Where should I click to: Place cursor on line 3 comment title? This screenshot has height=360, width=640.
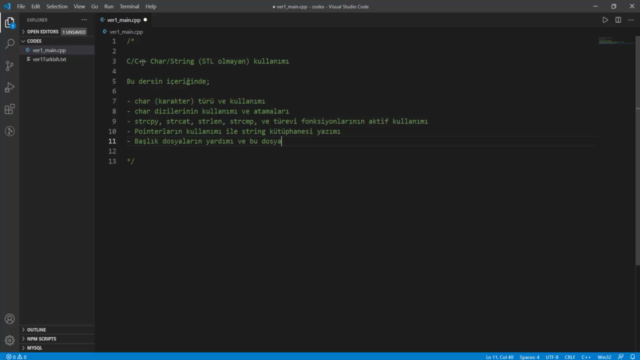click(208, 61)
